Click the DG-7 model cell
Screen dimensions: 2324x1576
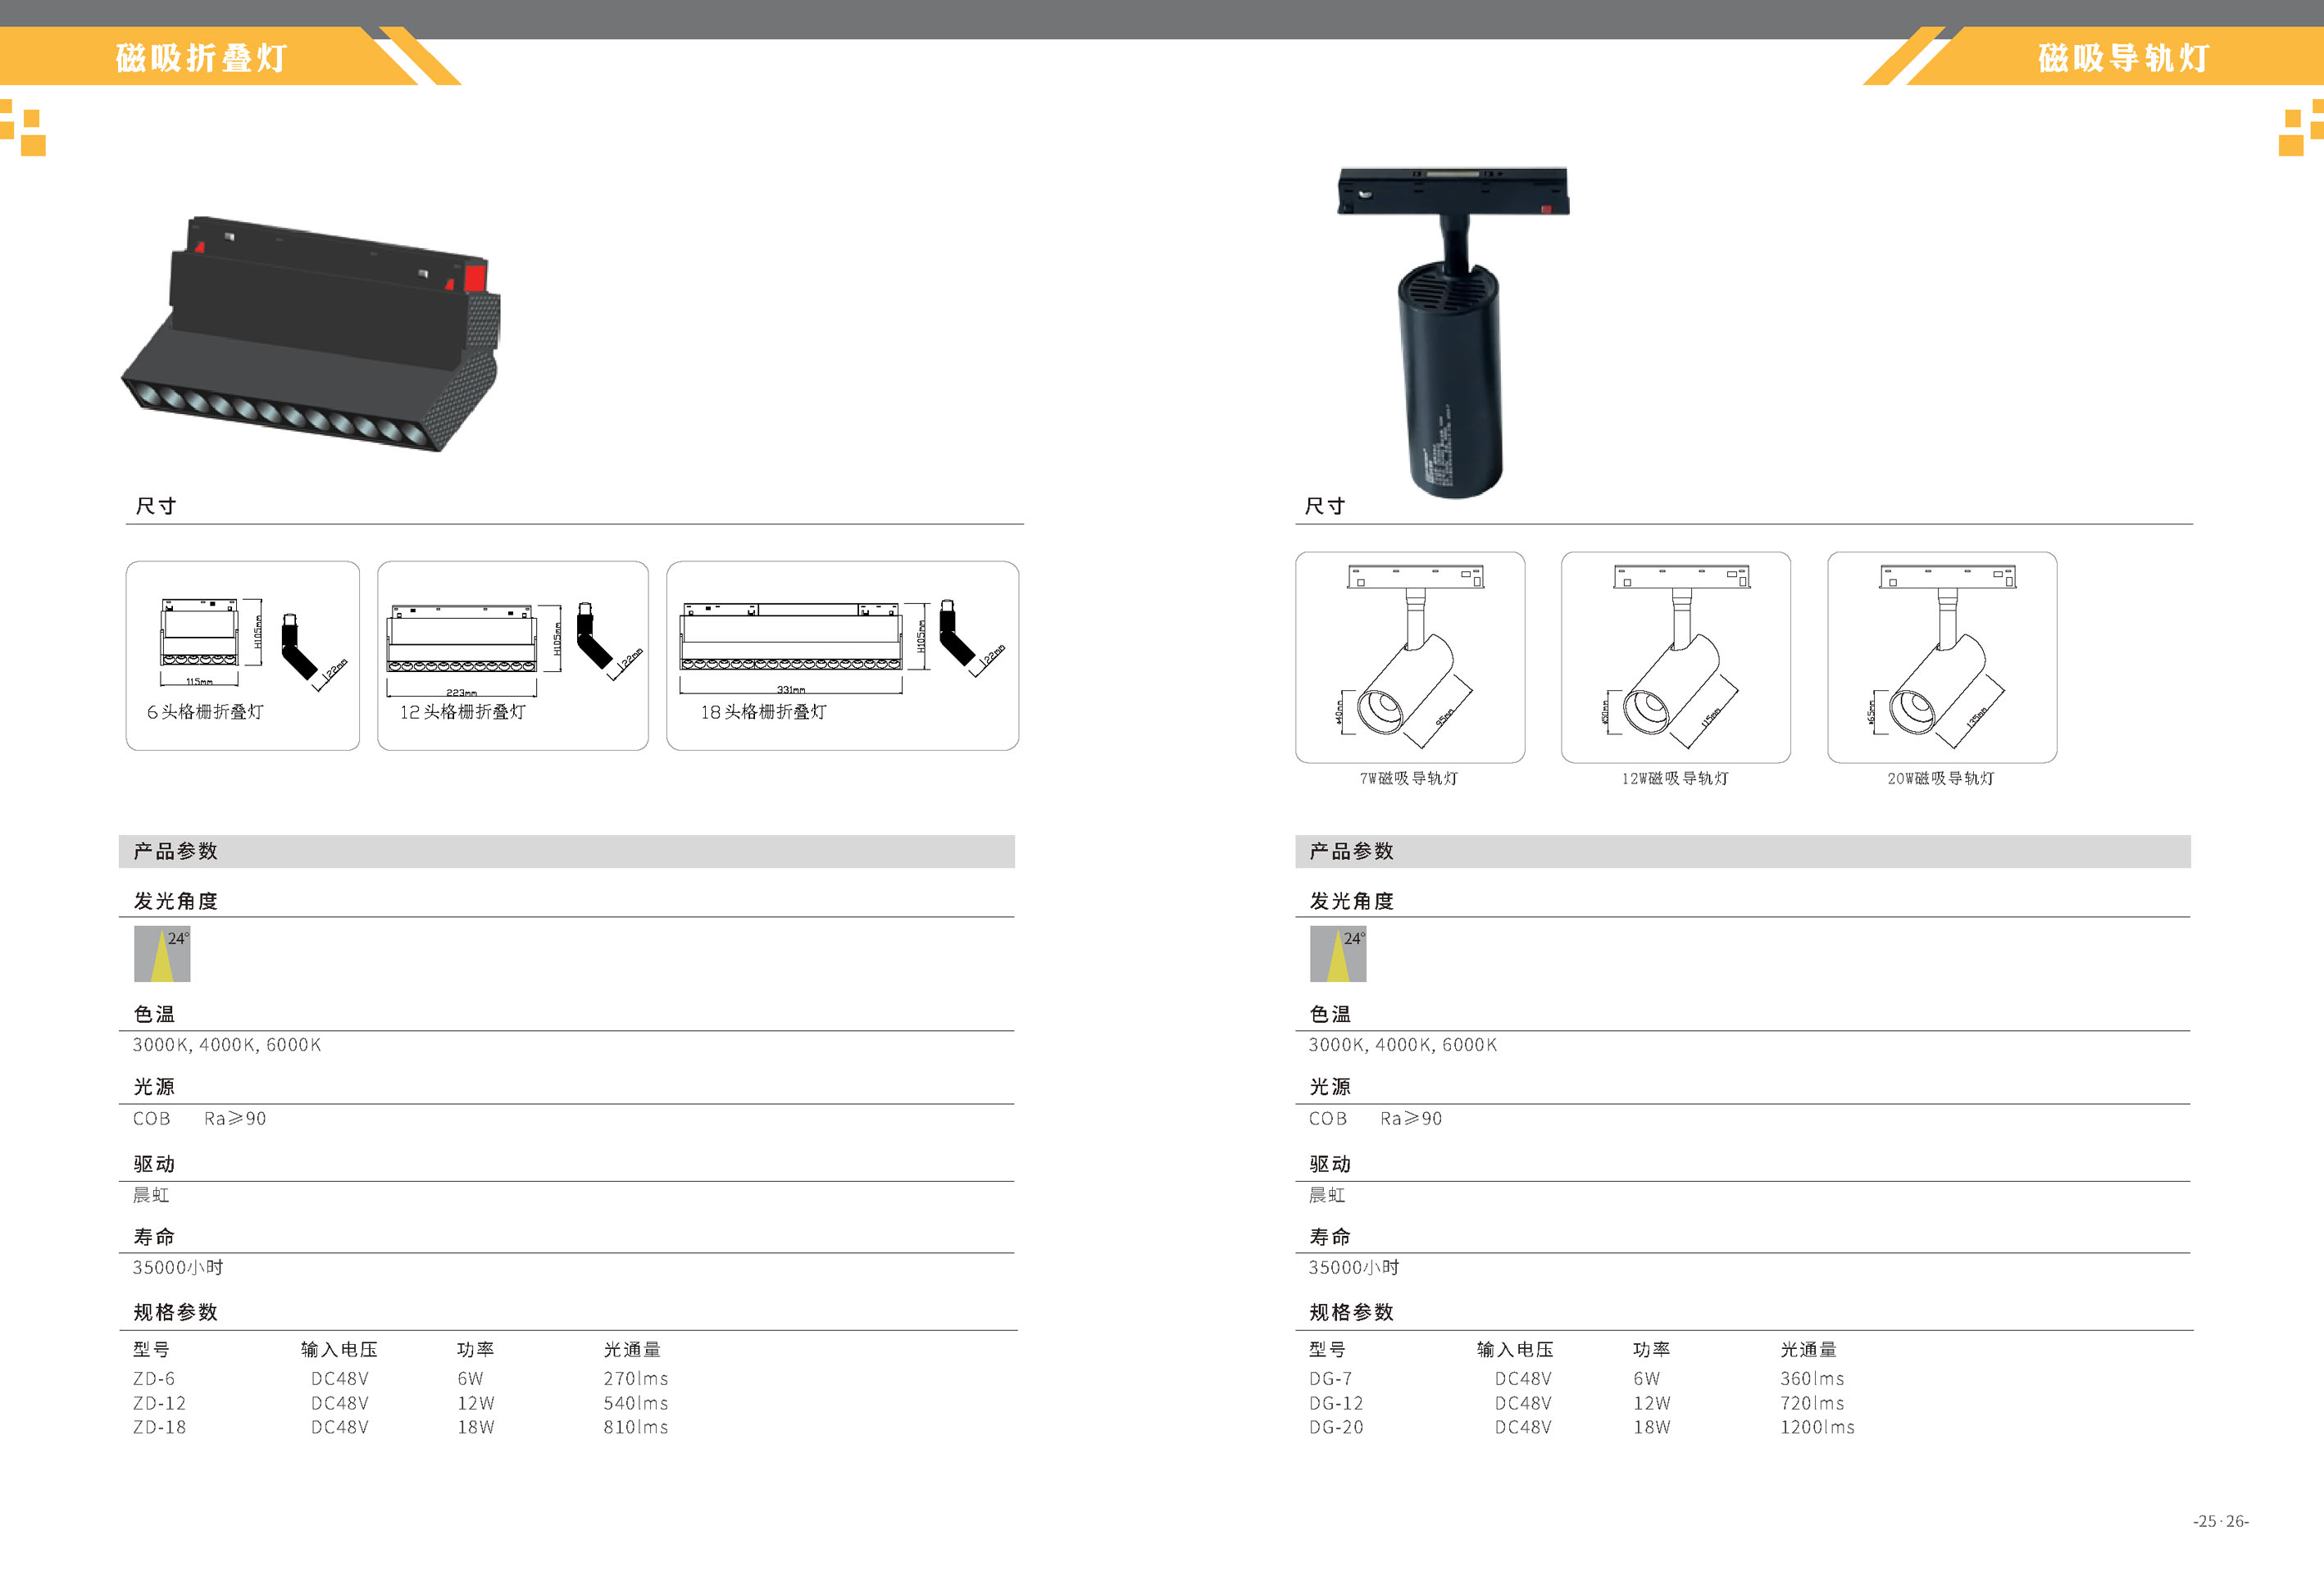[1330, 1378]
